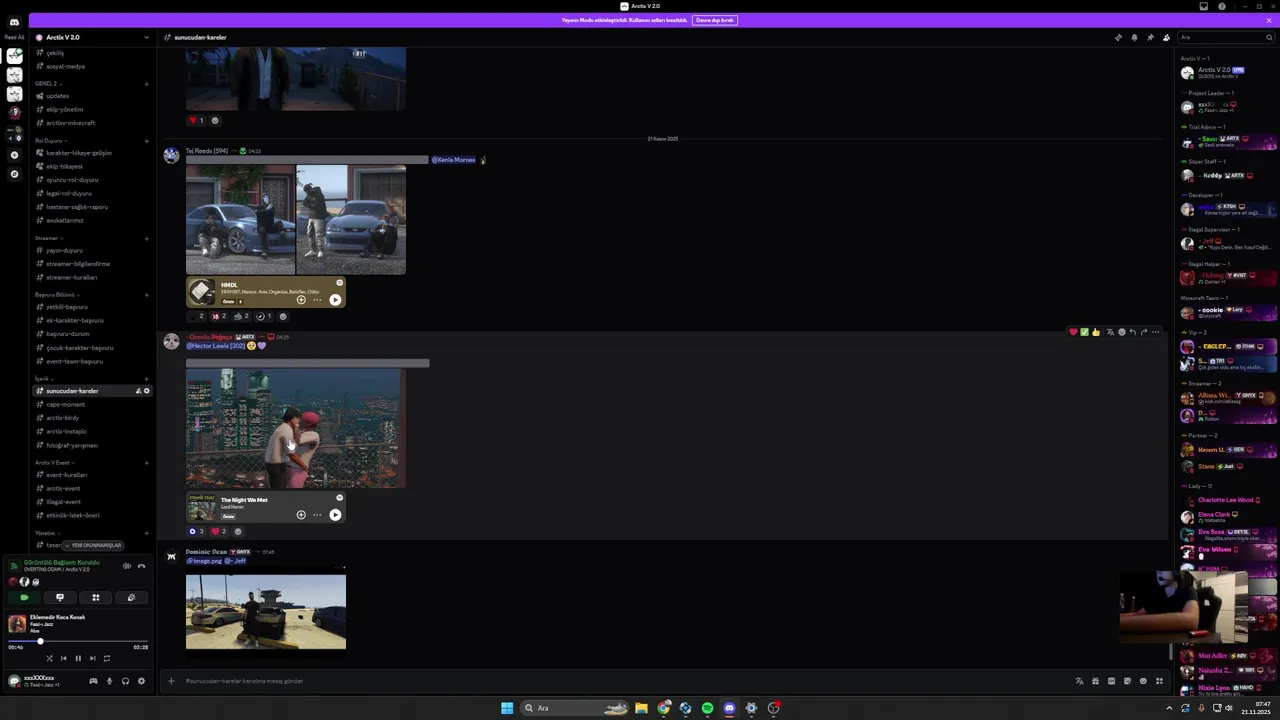Screen dimensions: 1280x720
Task: Open the two-car image by Tej Reeds
Action: [x=296, y=220]
